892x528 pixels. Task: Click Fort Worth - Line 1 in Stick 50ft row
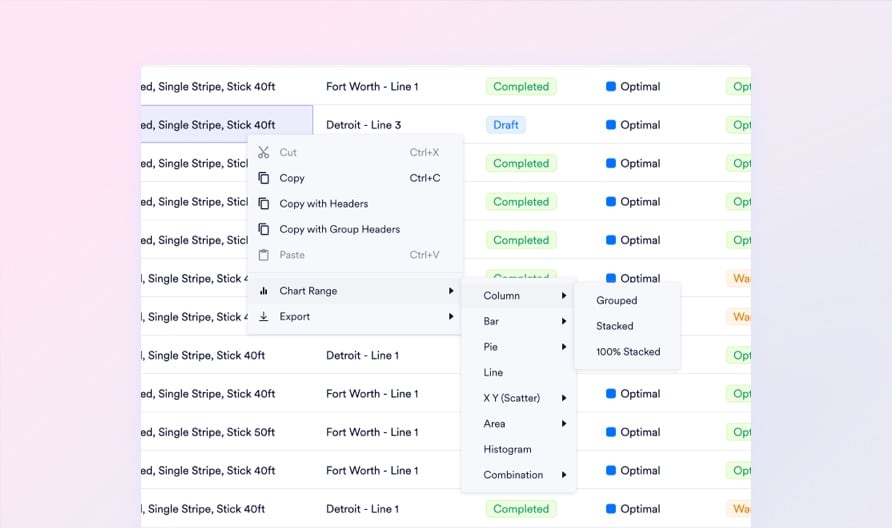pyautogui.click(x=372, y=432)
